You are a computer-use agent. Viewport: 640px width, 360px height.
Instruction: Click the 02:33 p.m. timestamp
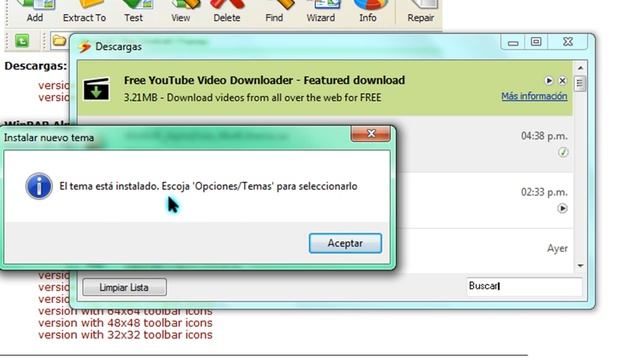tap(544, 192)
